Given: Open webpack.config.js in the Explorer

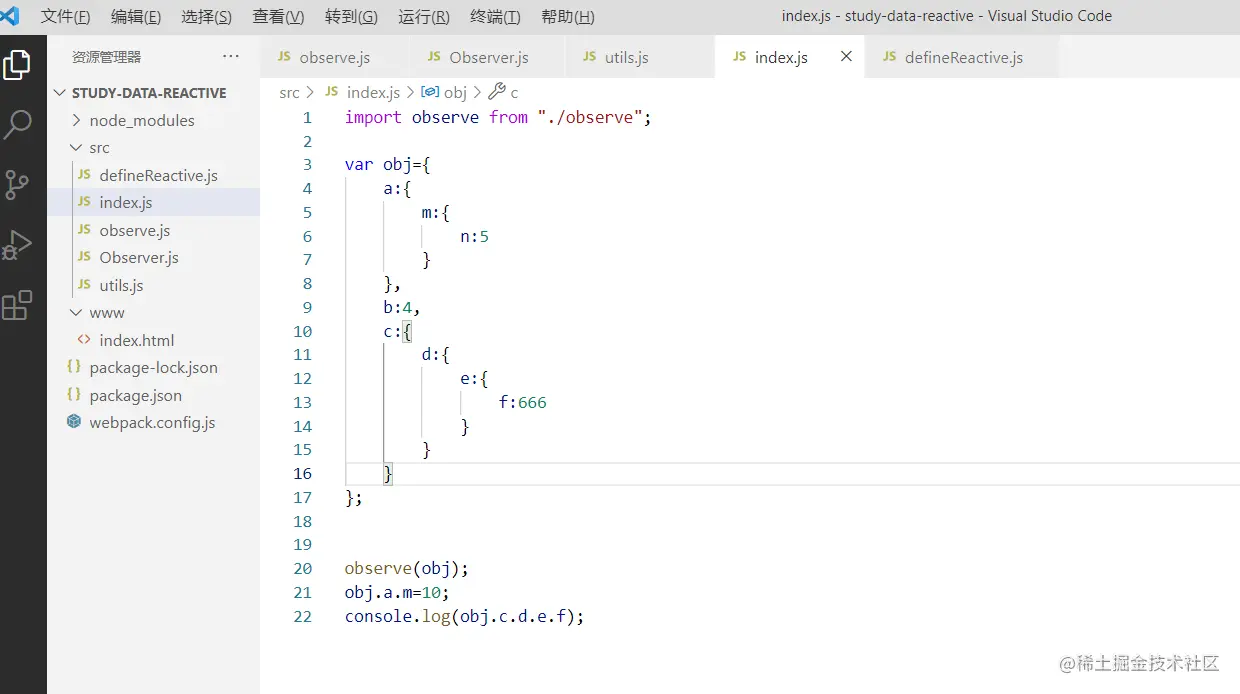Looking at the screenshot, I should 152,422.
